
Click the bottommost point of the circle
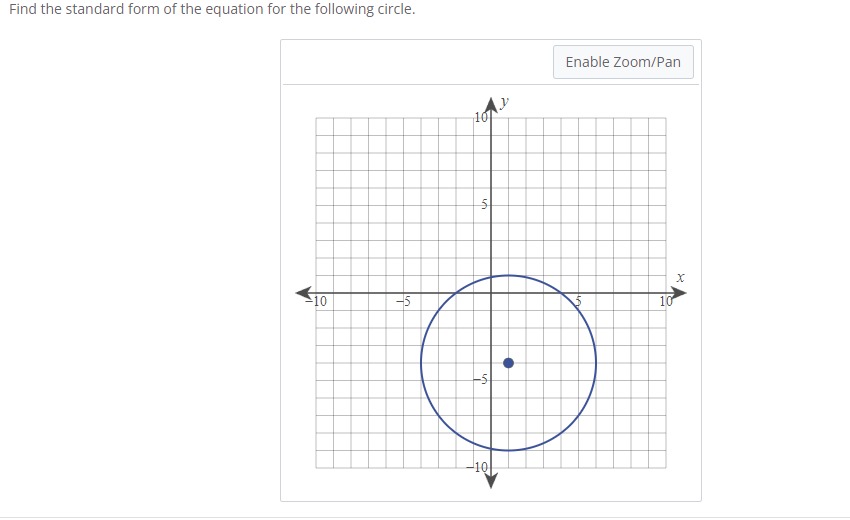tap(508, 450)
